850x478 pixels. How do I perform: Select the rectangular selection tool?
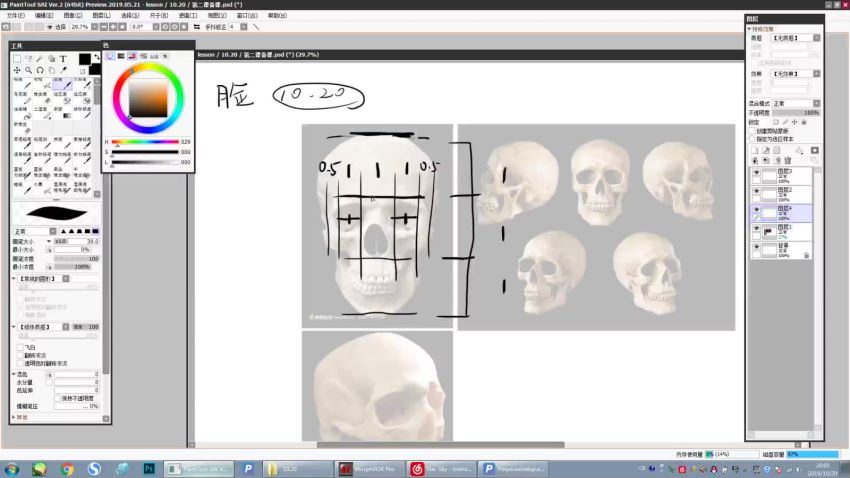[x=17, y=59]
